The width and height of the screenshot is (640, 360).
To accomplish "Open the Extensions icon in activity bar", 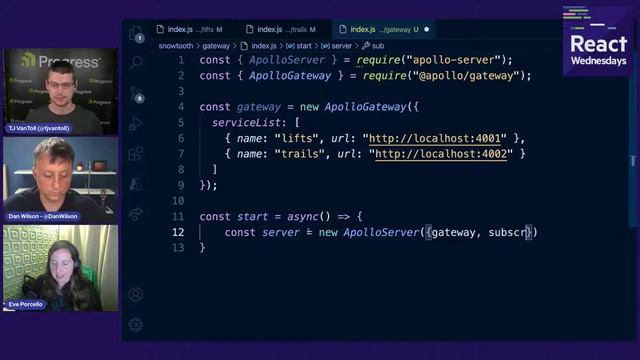I will pyautogui.click(x=136, y=154).
